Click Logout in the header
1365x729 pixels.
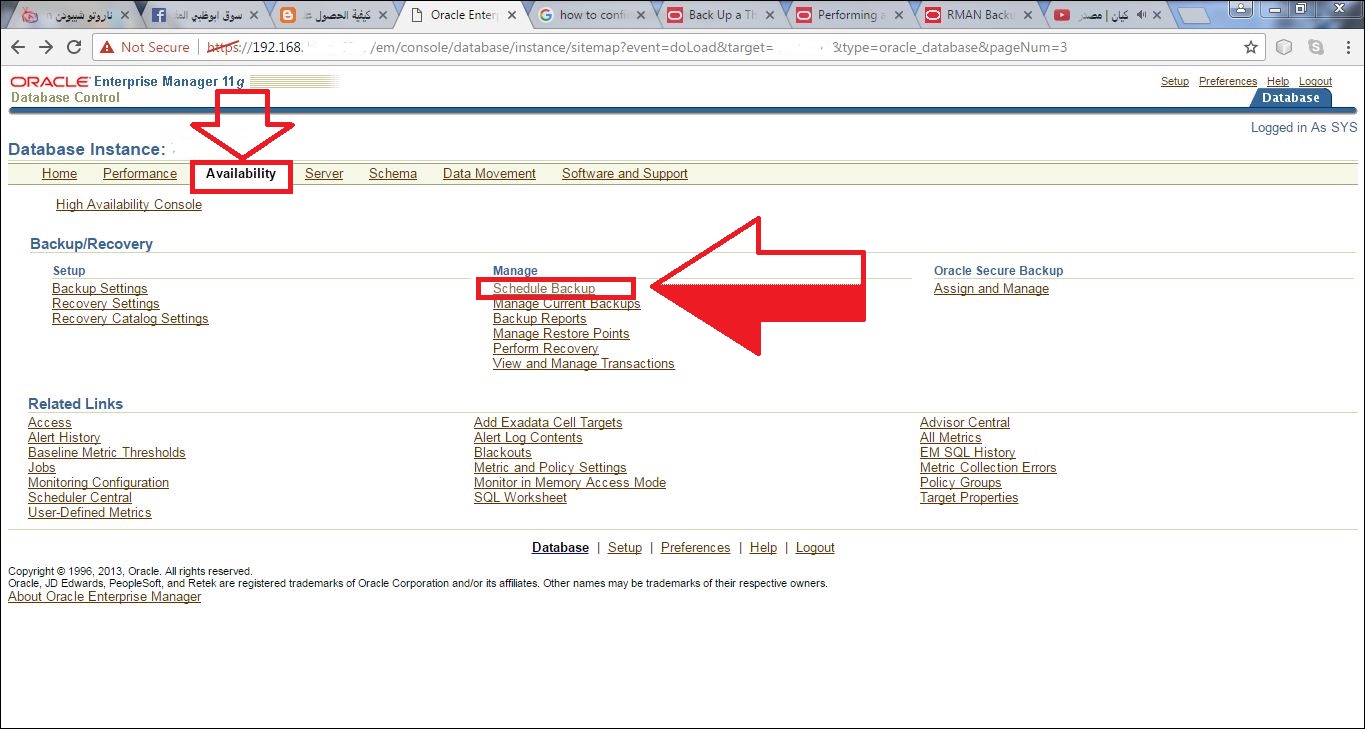click(1316, 82)
